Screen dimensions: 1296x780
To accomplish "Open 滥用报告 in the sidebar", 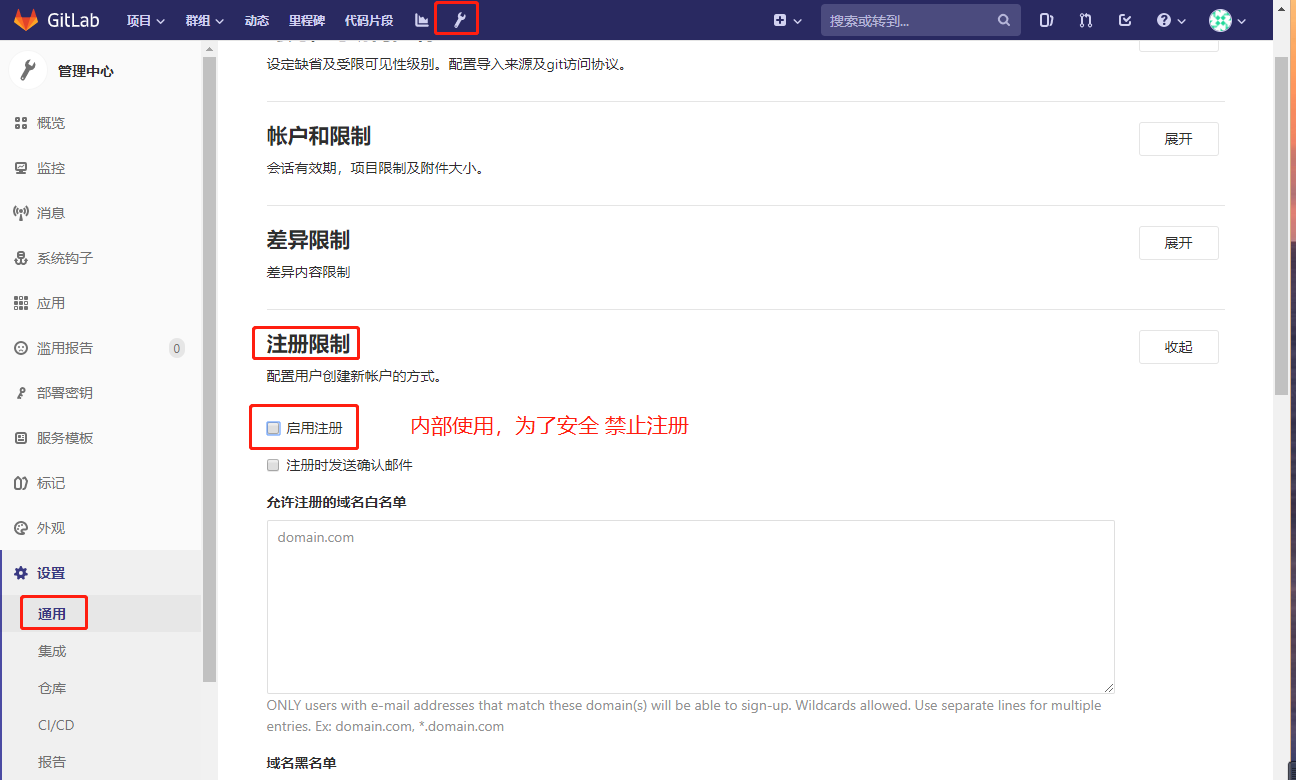I will tap(65, 348).
